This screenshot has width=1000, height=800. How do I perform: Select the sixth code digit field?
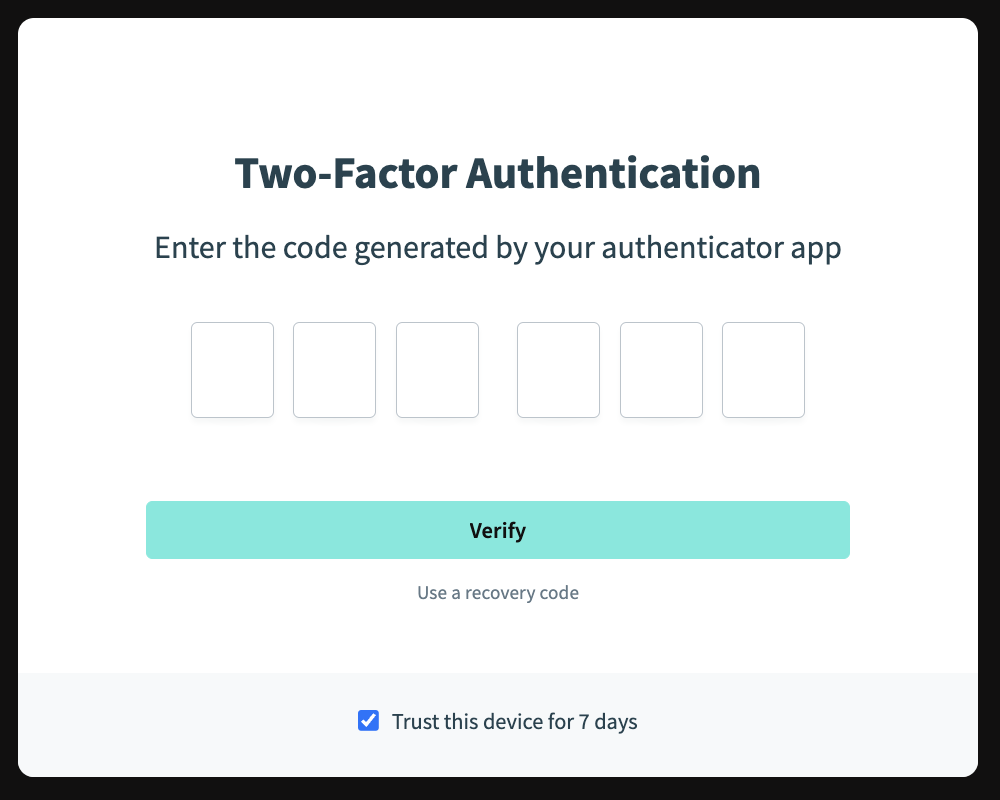[763, 370]
